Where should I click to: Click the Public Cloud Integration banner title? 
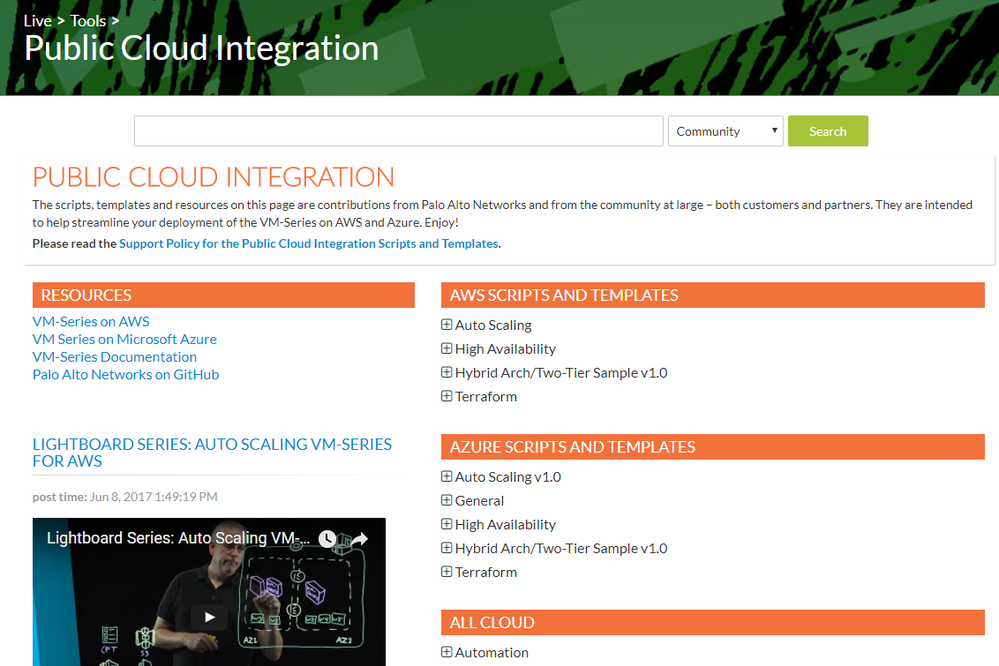pos(201,48)
